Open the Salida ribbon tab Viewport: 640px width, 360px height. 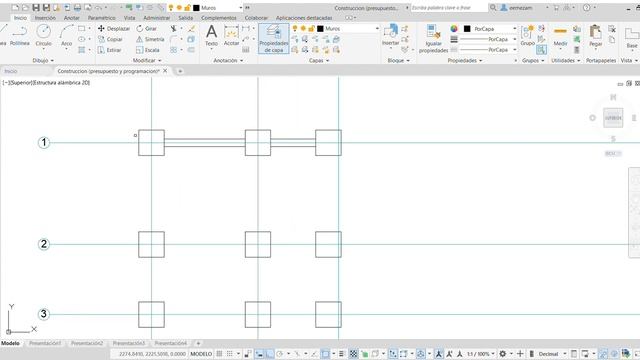(x=185, y=18)
